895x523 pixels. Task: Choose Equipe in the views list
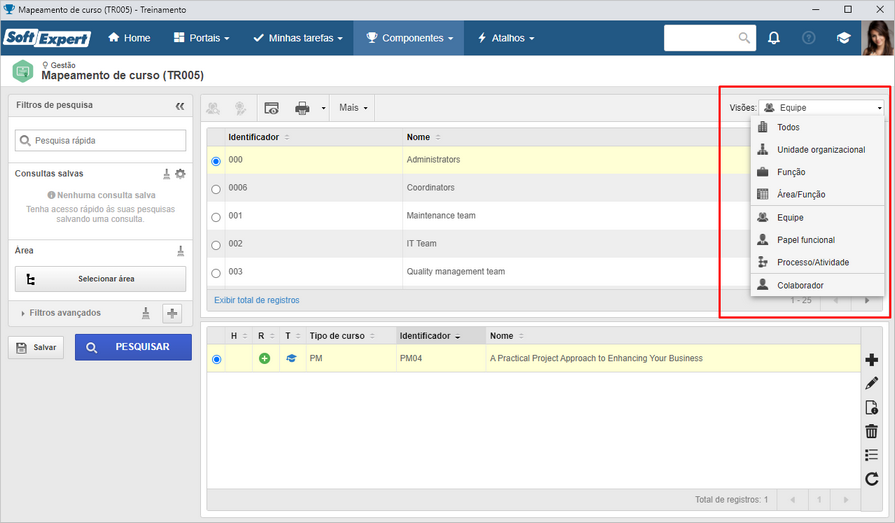coord(817,218)
